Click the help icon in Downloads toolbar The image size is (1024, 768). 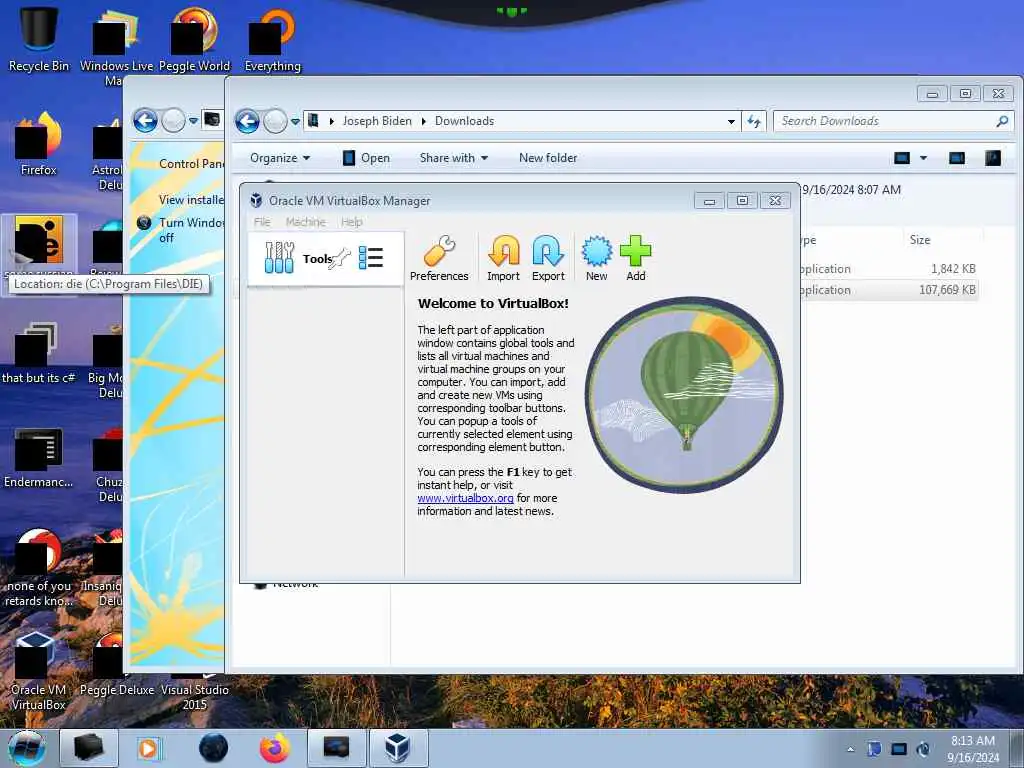tap(993, 158)
